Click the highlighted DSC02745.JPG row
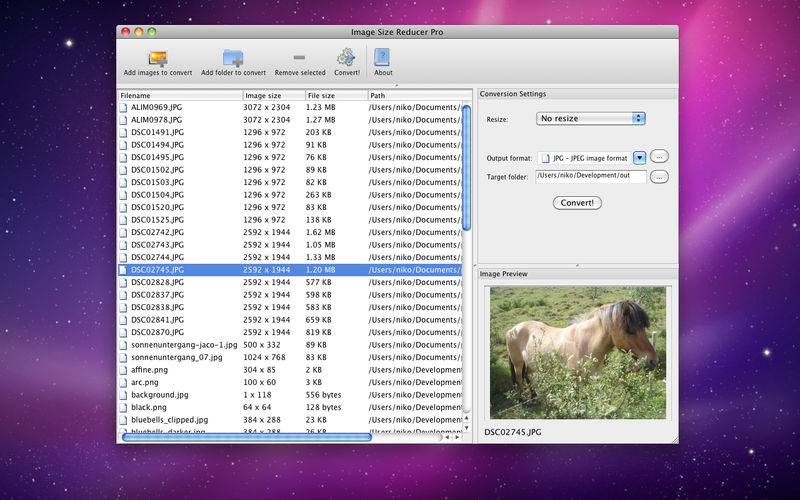Viewport: 800px width, 500px height. (290, 270)
